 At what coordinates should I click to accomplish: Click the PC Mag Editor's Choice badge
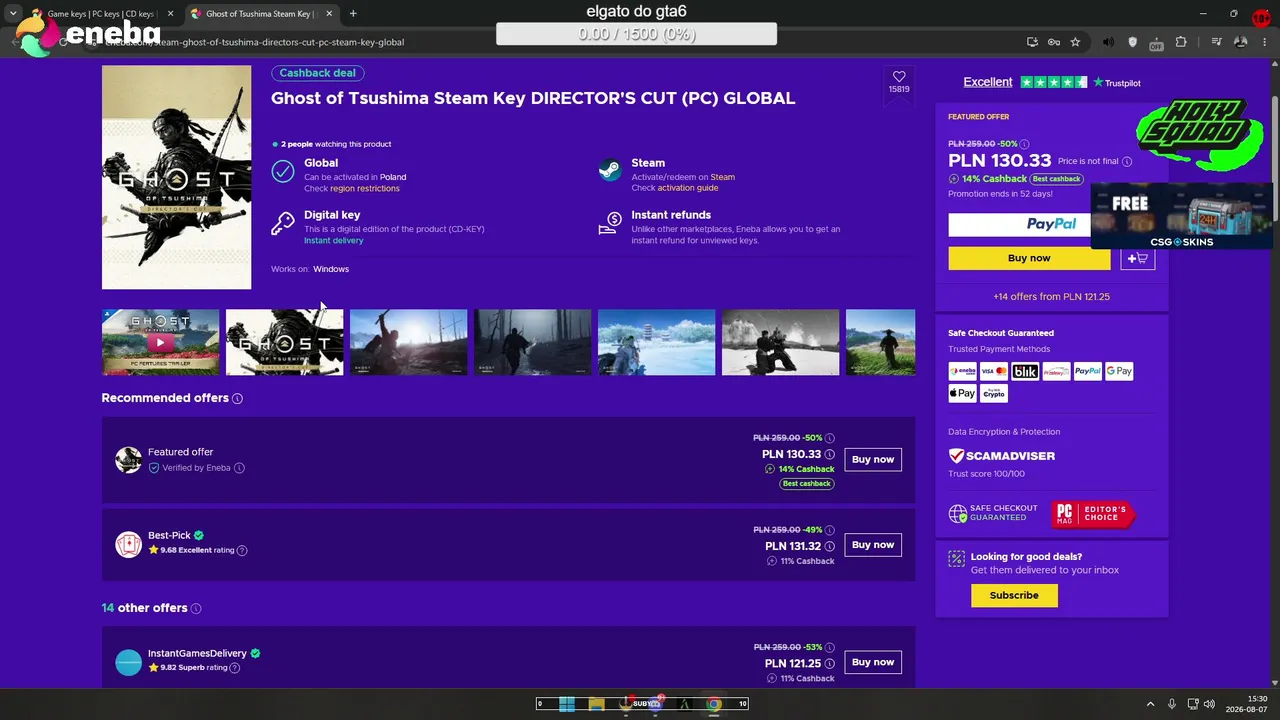1093,514
